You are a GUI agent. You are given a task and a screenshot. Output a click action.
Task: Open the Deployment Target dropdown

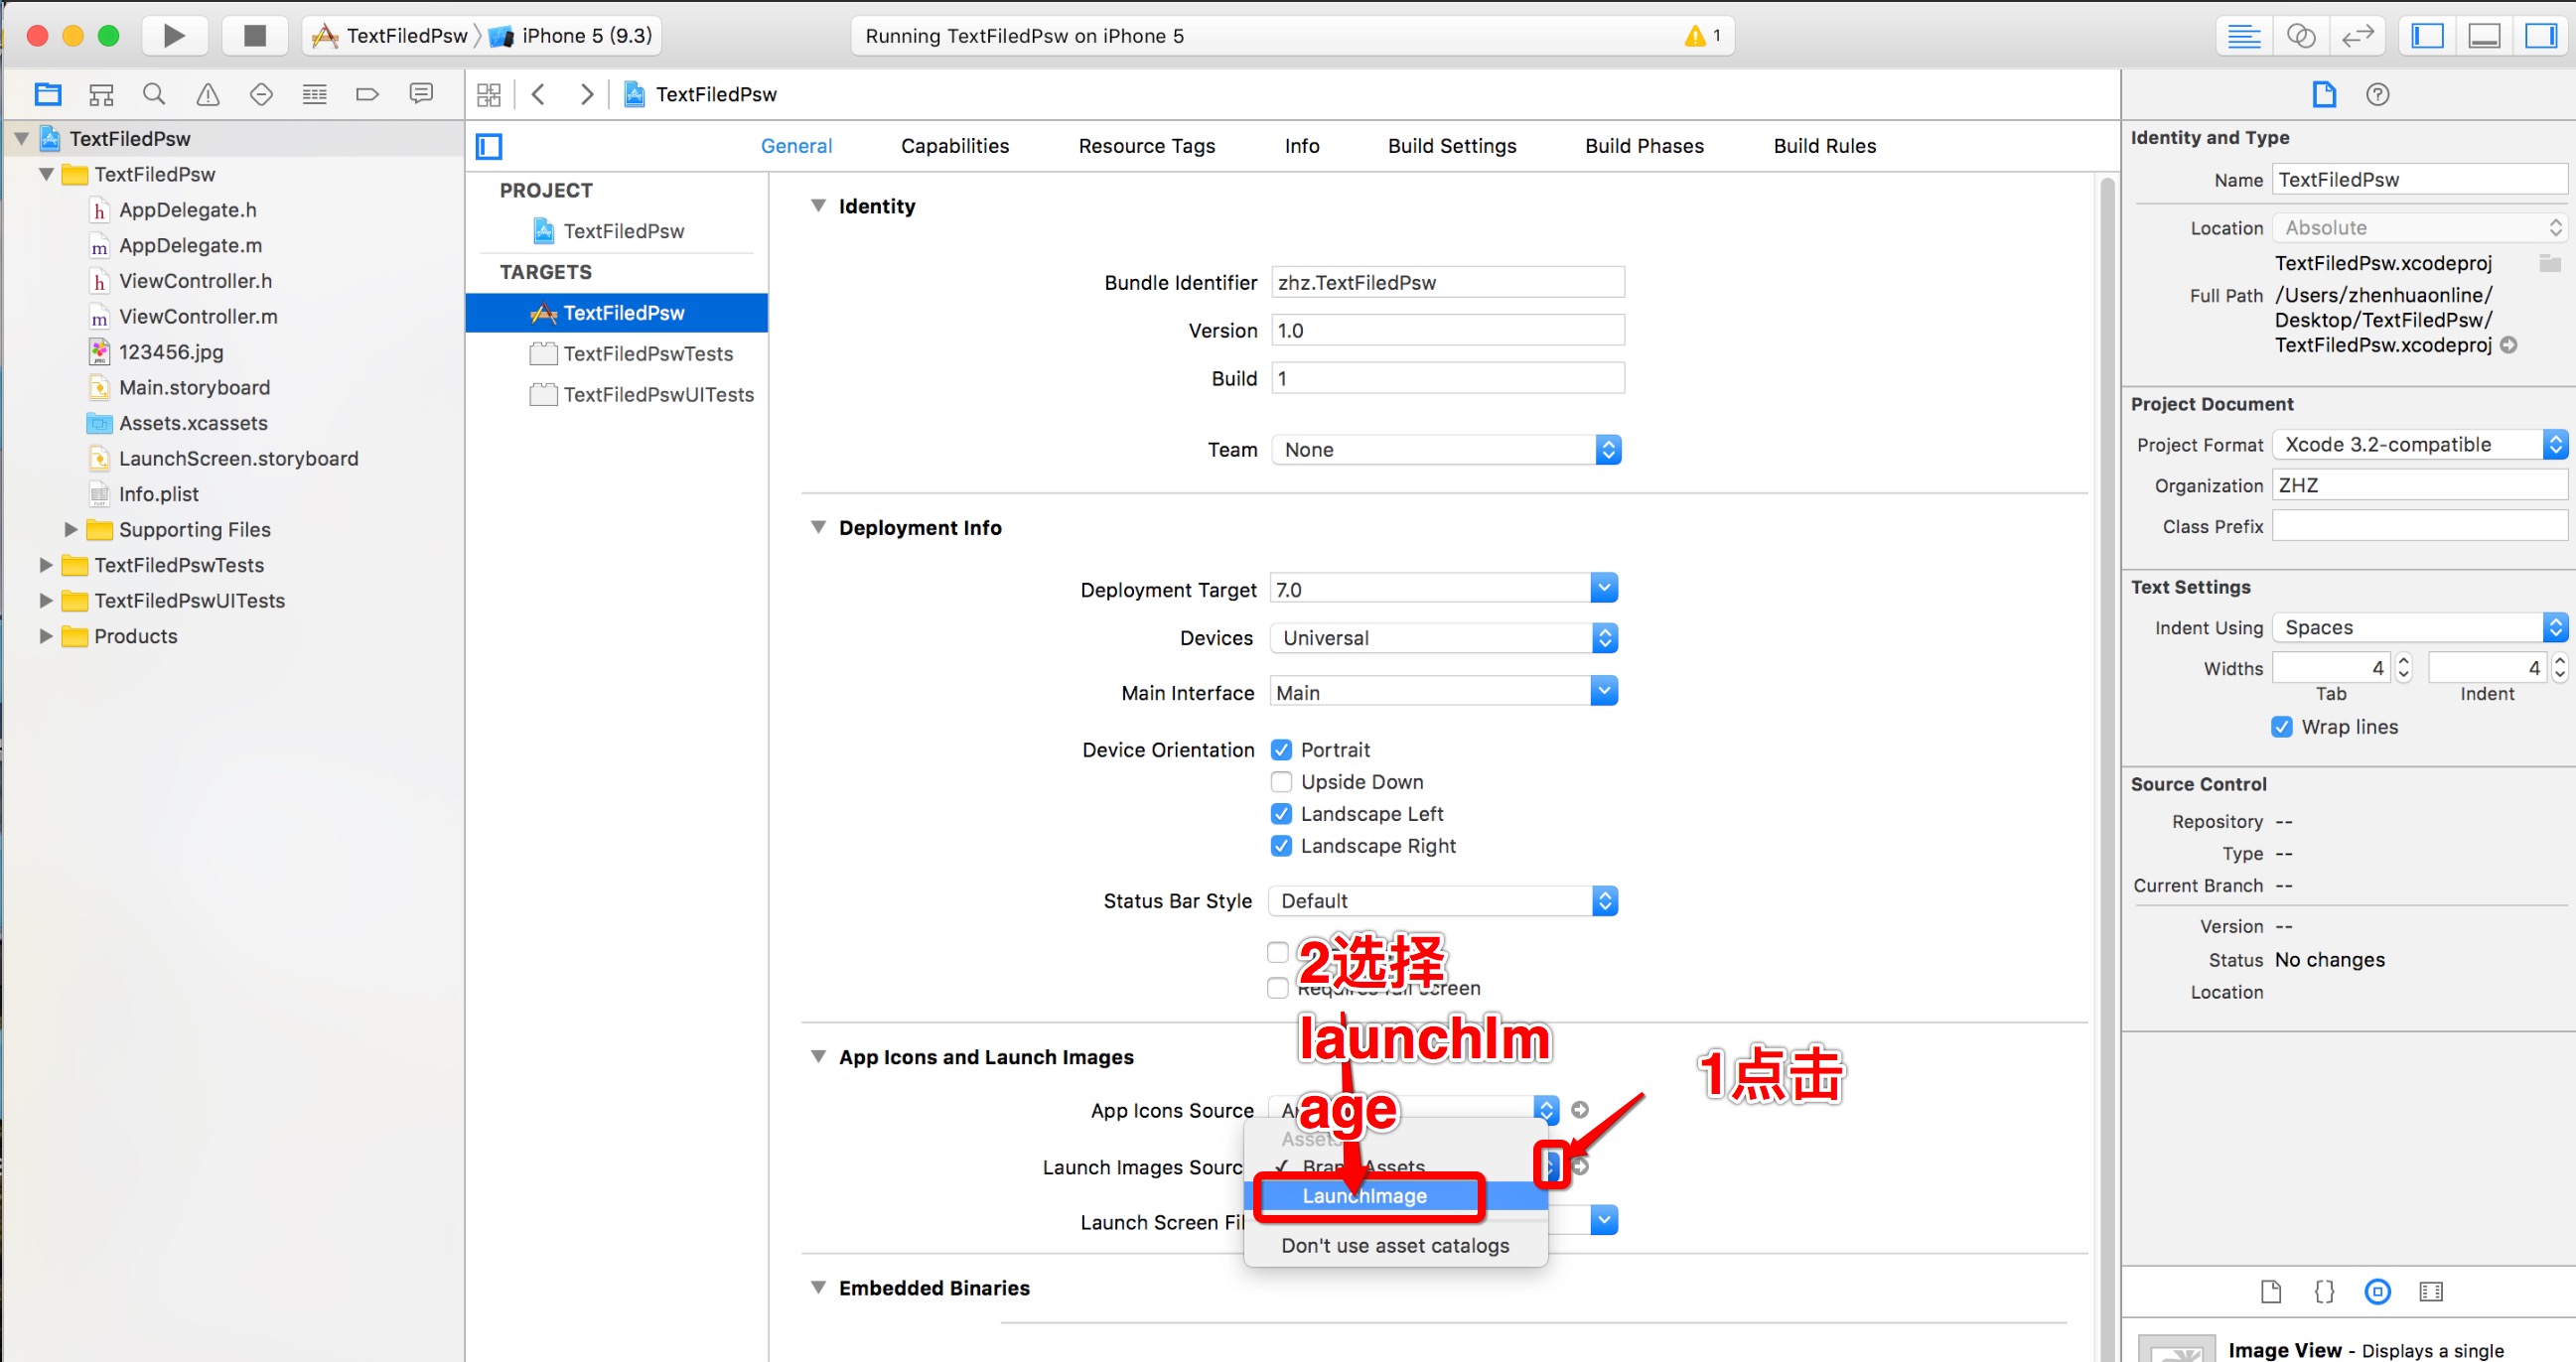point(1604,589)
